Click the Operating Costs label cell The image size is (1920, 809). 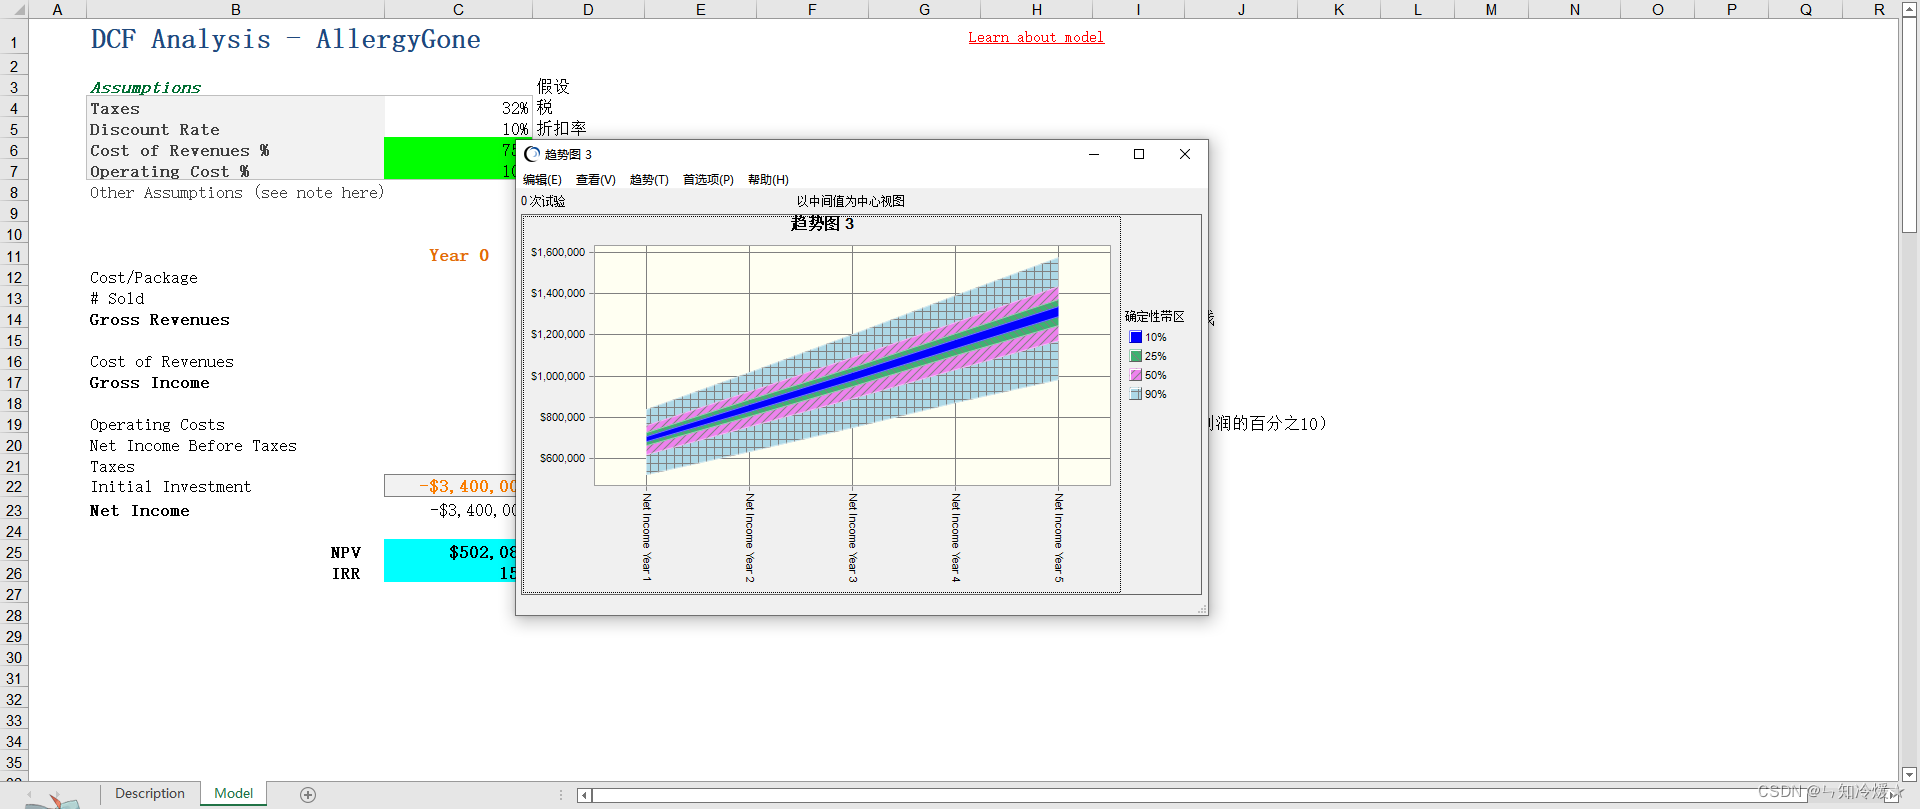157,425
